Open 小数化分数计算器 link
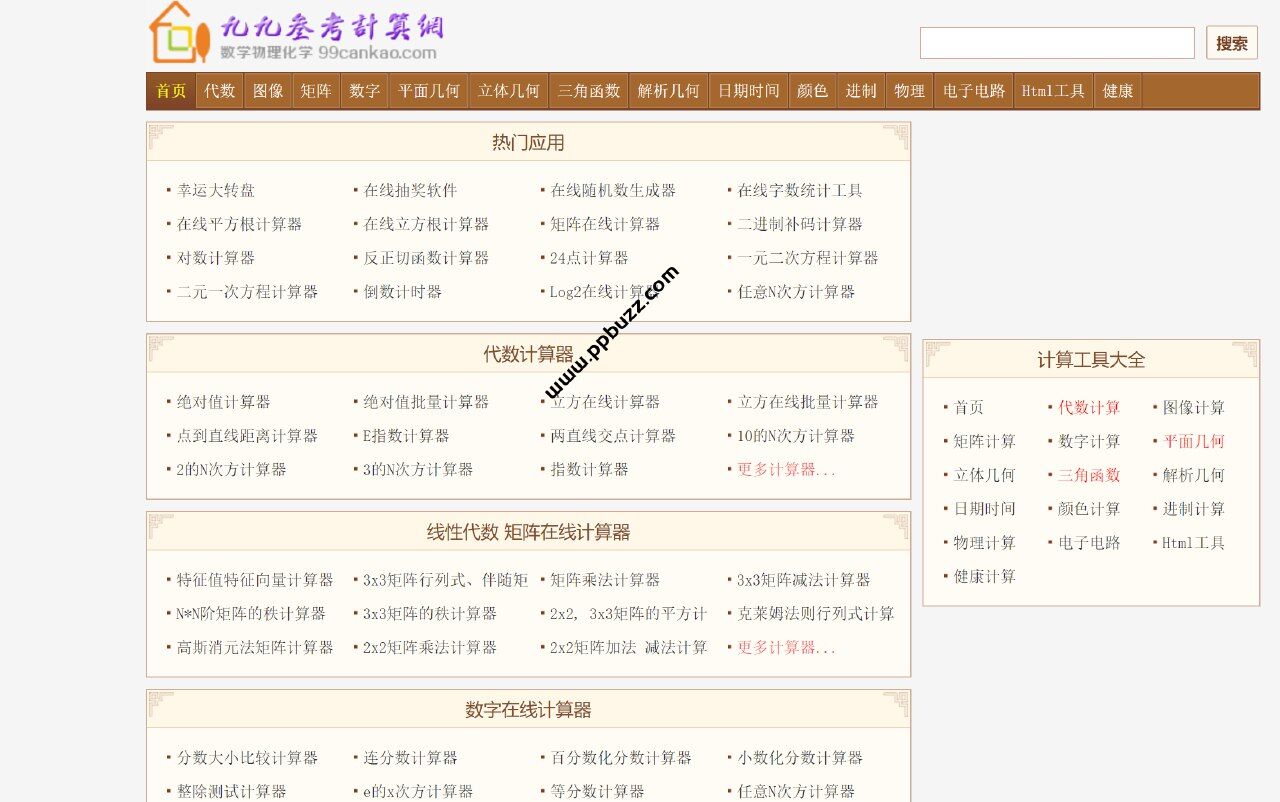The image size is (1280, 802). [x=800, y=758]
